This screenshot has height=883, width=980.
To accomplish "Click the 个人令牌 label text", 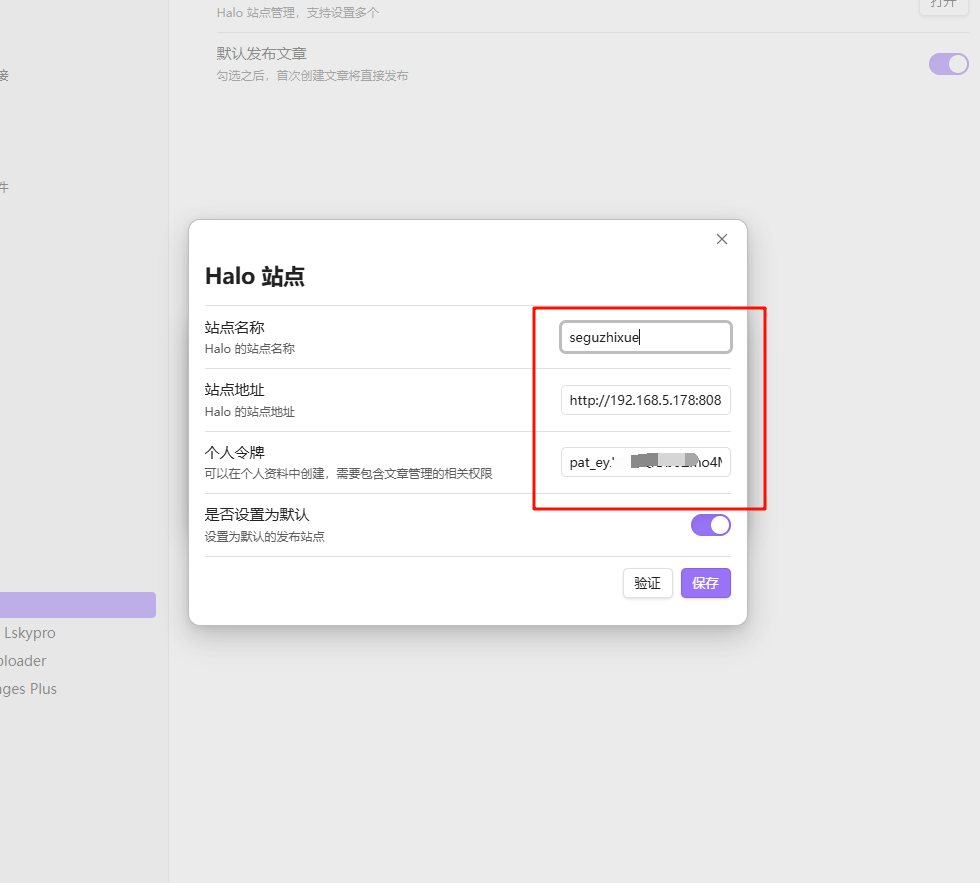I will pos(234,452).
